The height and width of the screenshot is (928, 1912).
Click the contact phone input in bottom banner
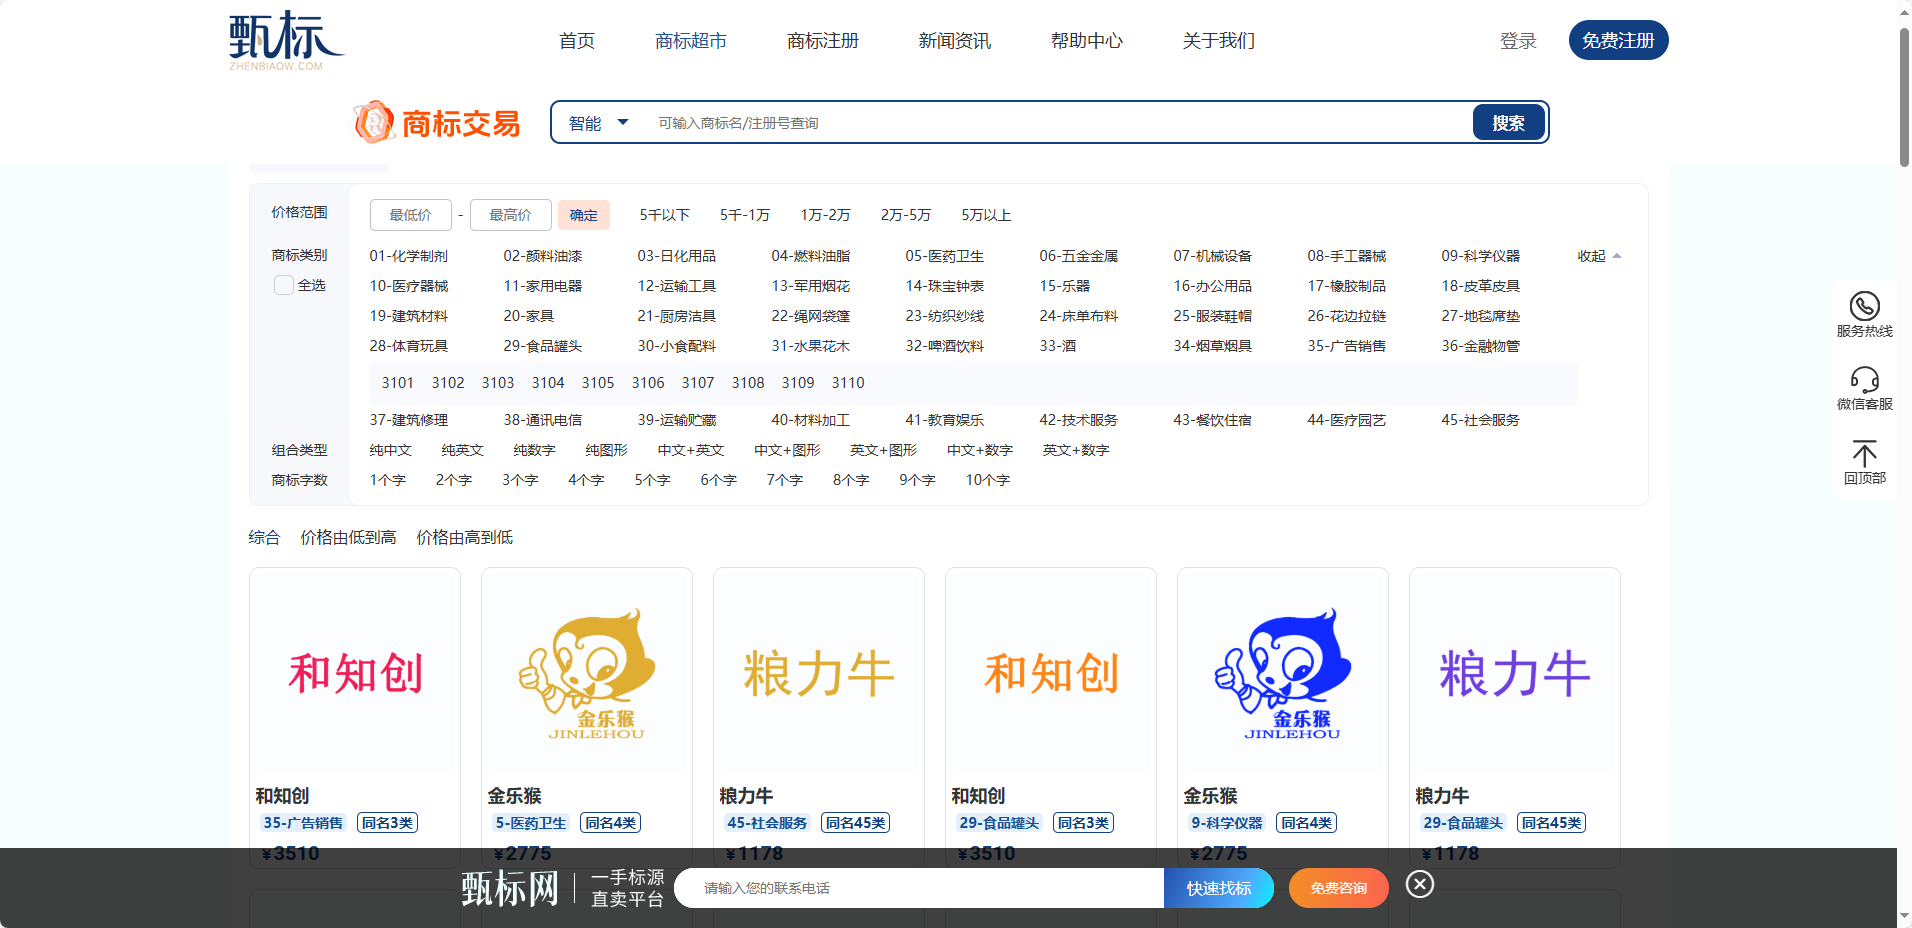pos(918,888)
